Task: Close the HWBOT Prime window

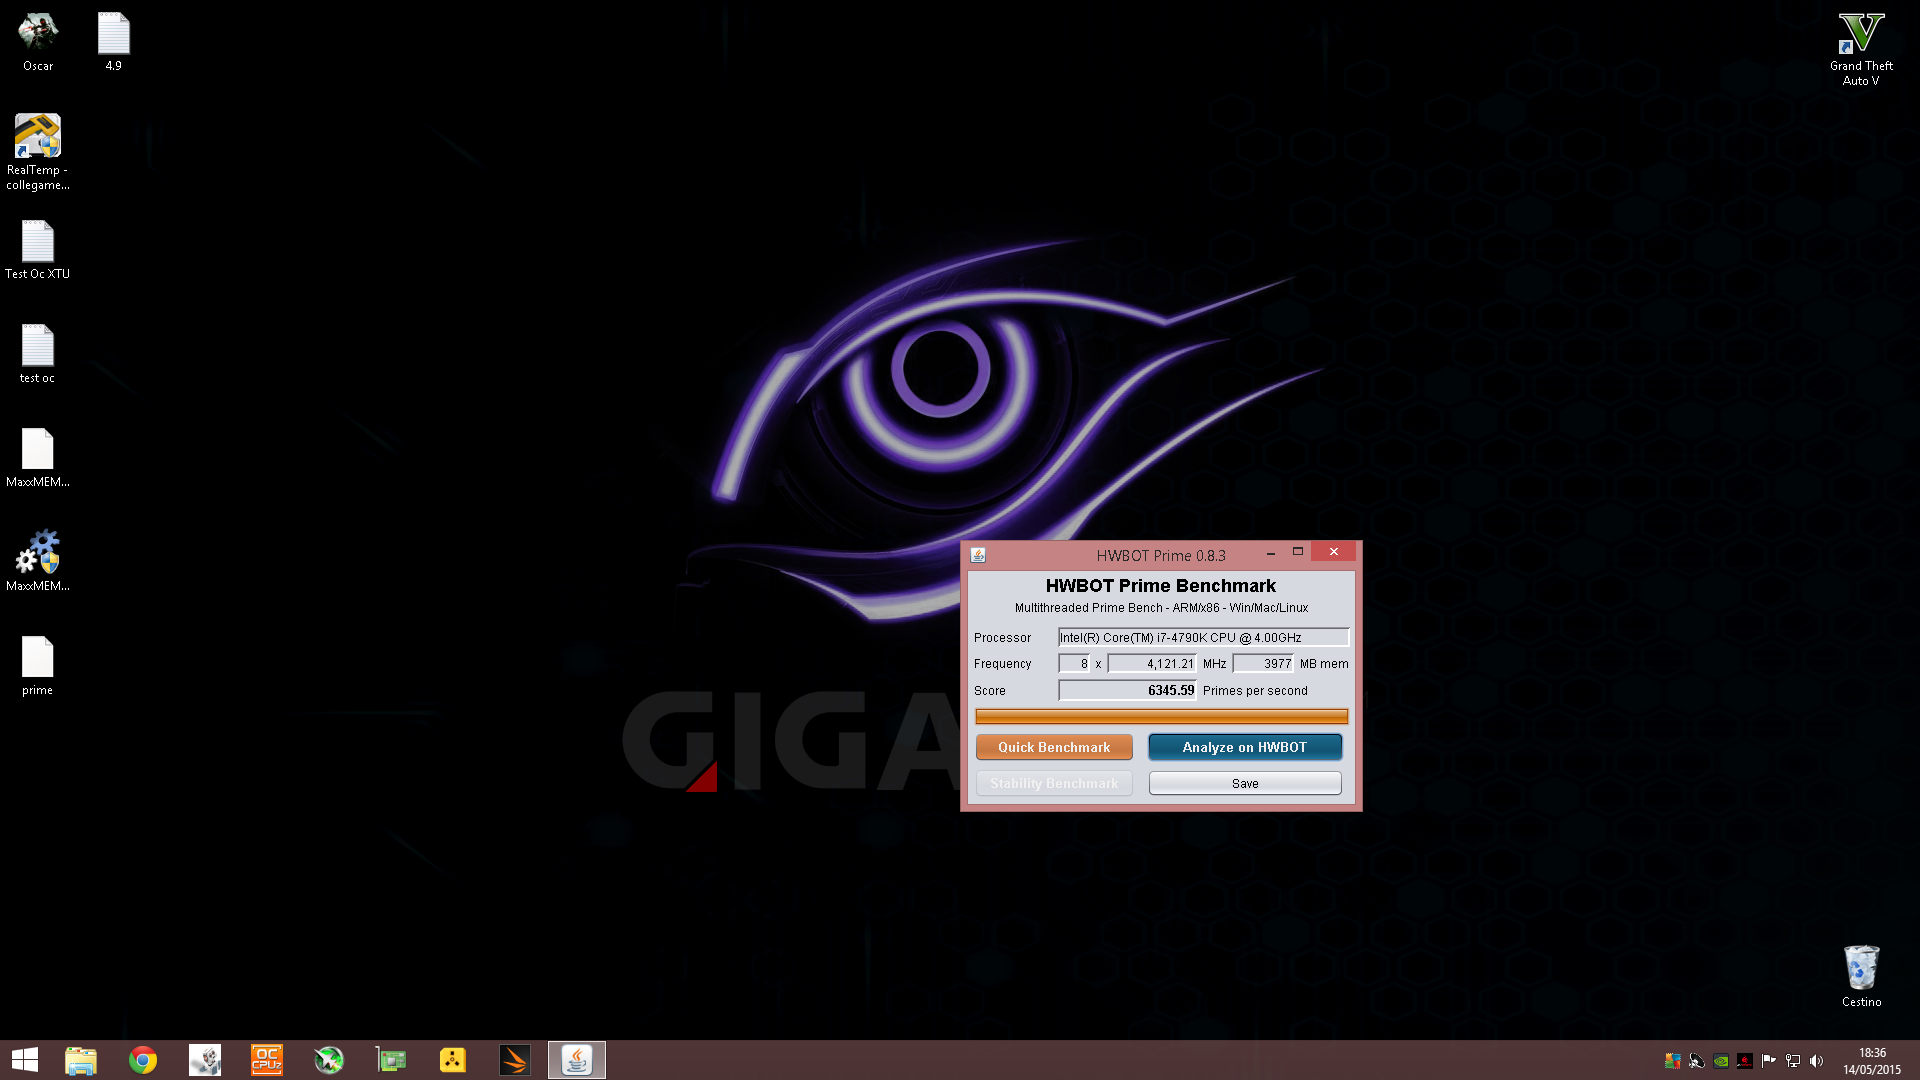Action: 1333,552
